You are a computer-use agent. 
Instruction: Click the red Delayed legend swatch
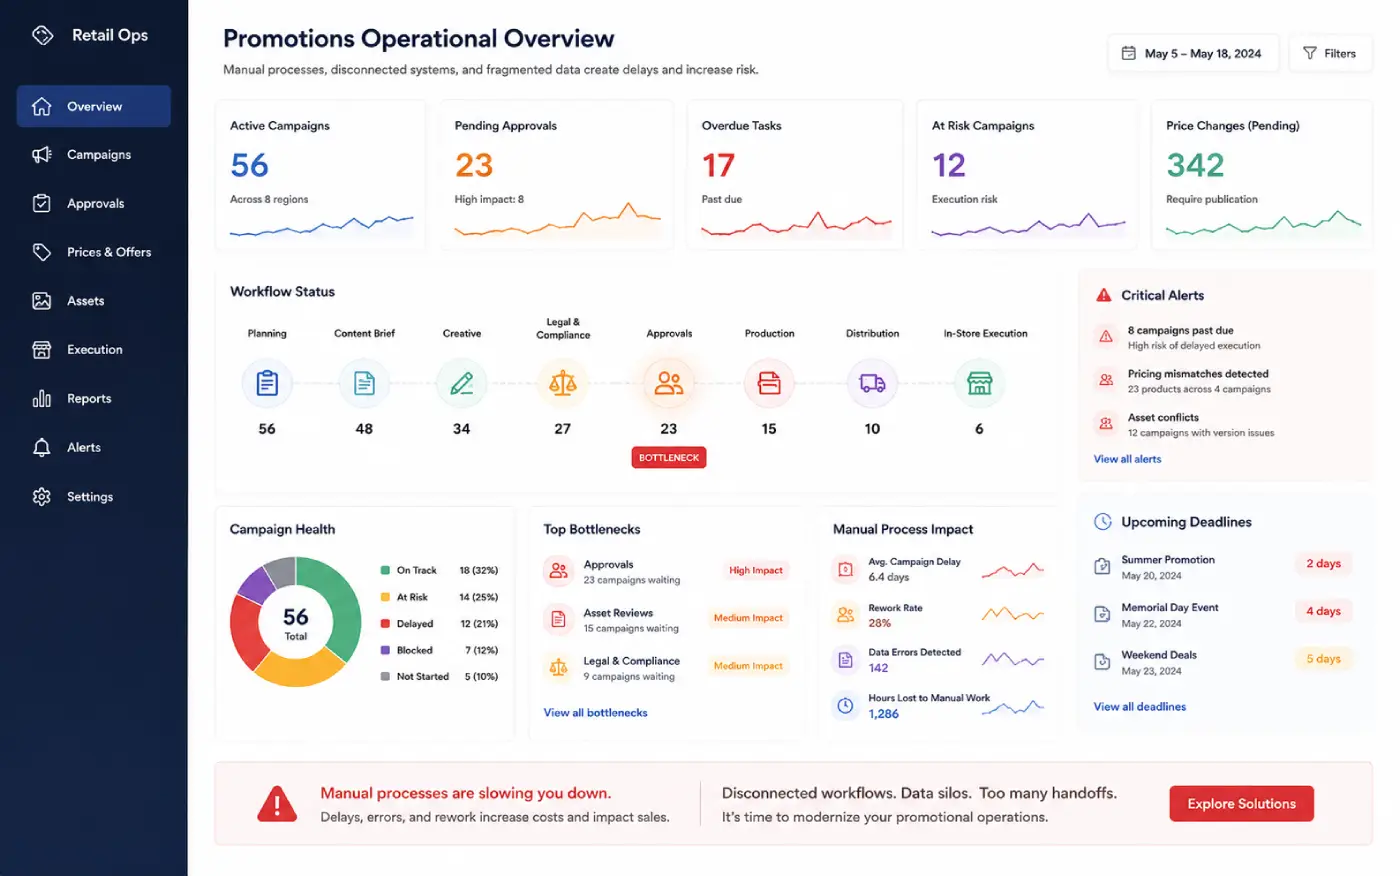coord(385,624)
